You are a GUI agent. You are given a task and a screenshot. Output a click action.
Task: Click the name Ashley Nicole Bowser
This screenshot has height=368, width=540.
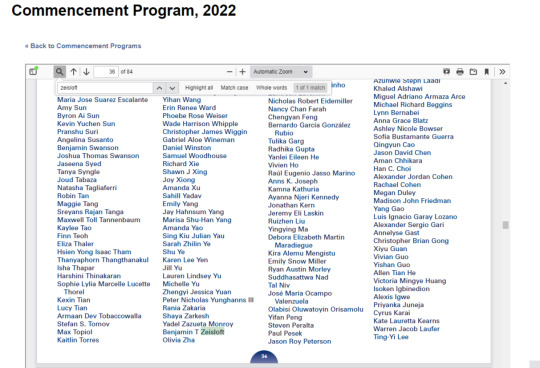[408, 128]
